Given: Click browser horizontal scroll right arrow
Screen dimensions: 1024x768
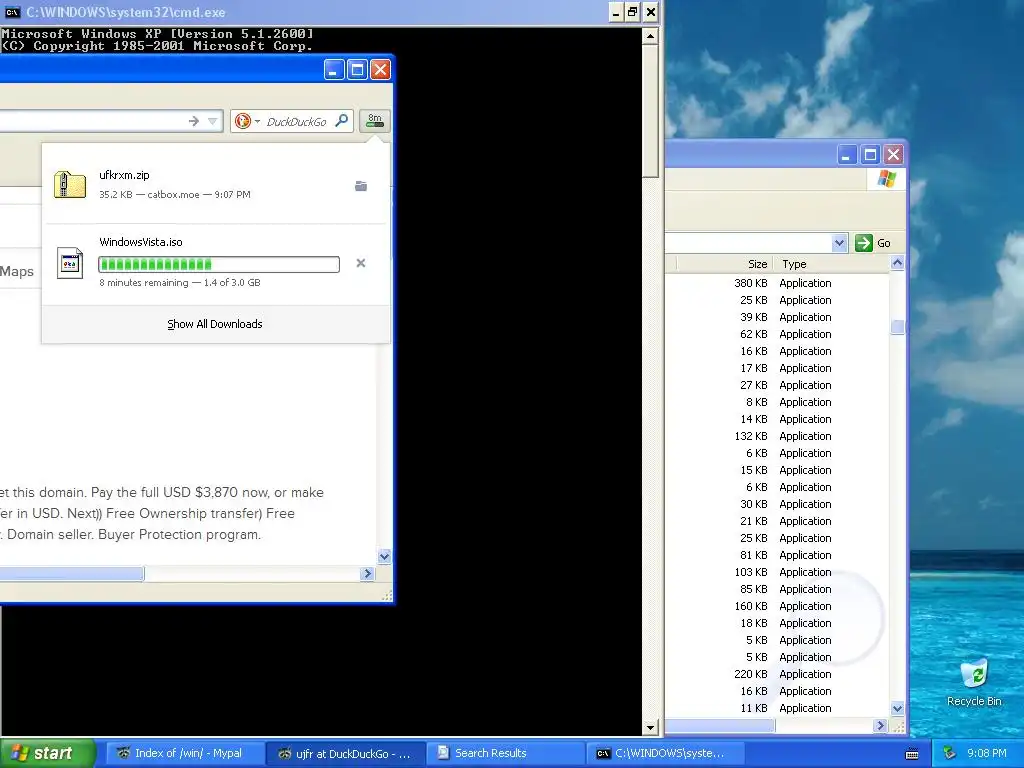Looking at the screenshot, I should point(367,573).
